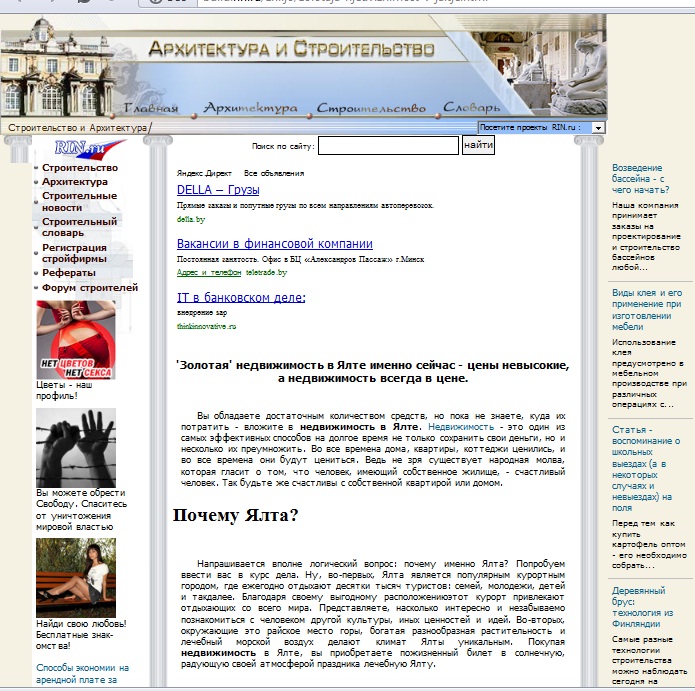Click the 'Золотая недвижимость в Ялте' article title
Image resolution: width=695 pixels, height=691 pixels.
pos(373,371)
